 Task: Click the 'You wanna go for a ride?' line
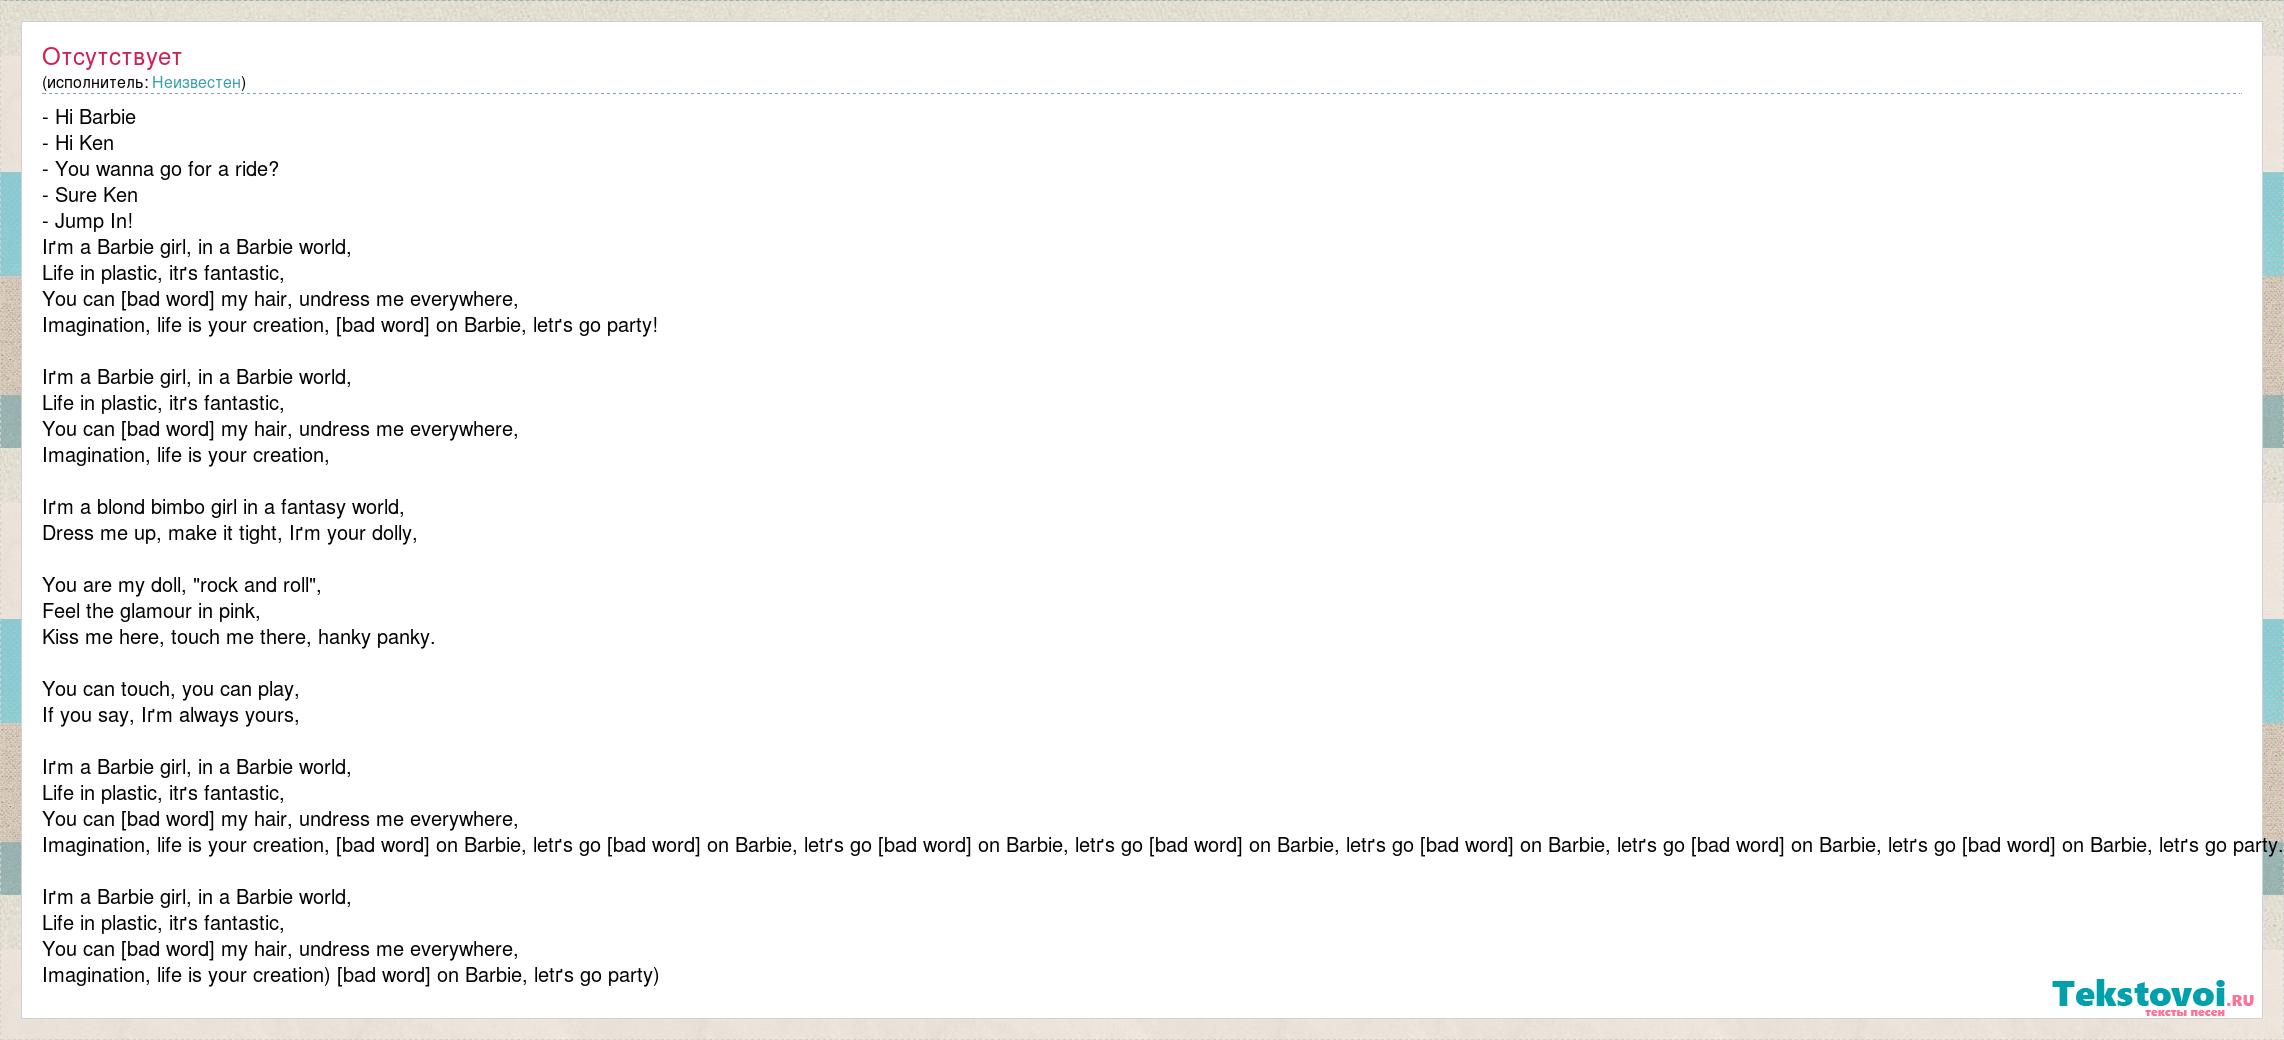160,169
